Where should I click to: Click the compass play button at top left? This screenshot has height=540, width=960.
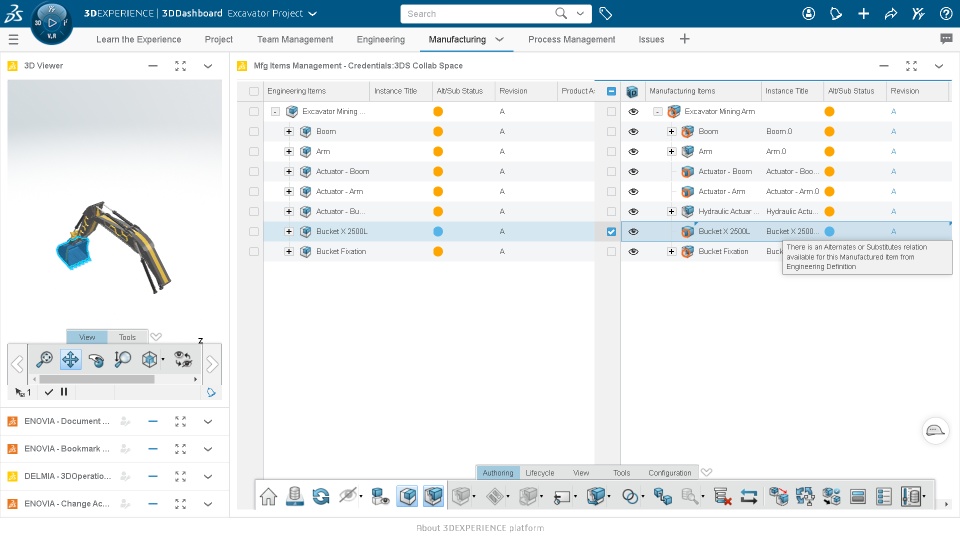pos(52,23)
